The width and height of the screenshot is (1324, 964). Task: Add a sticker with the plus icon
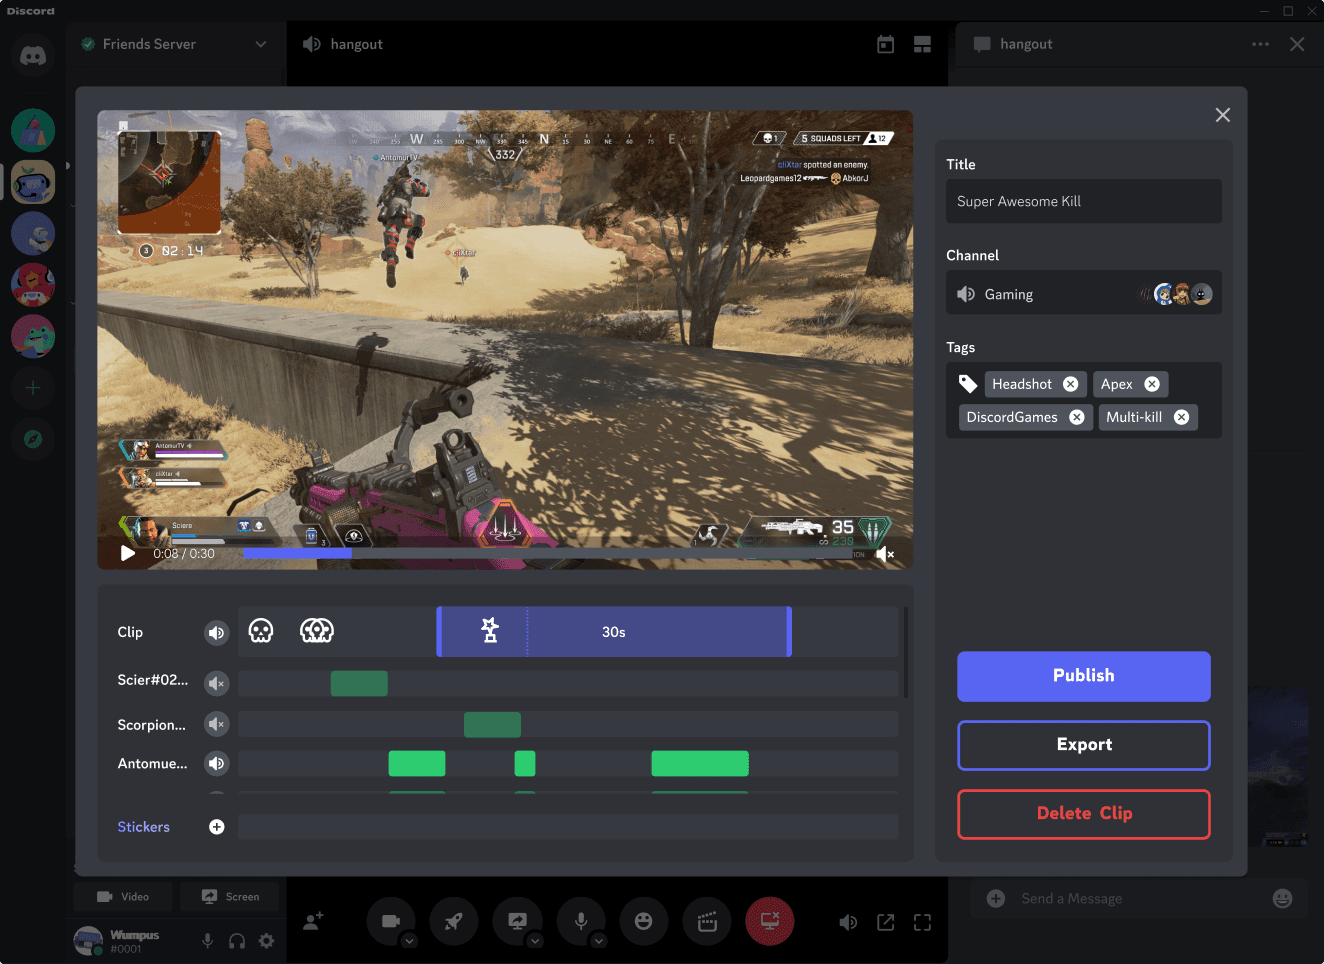[216, 827]
